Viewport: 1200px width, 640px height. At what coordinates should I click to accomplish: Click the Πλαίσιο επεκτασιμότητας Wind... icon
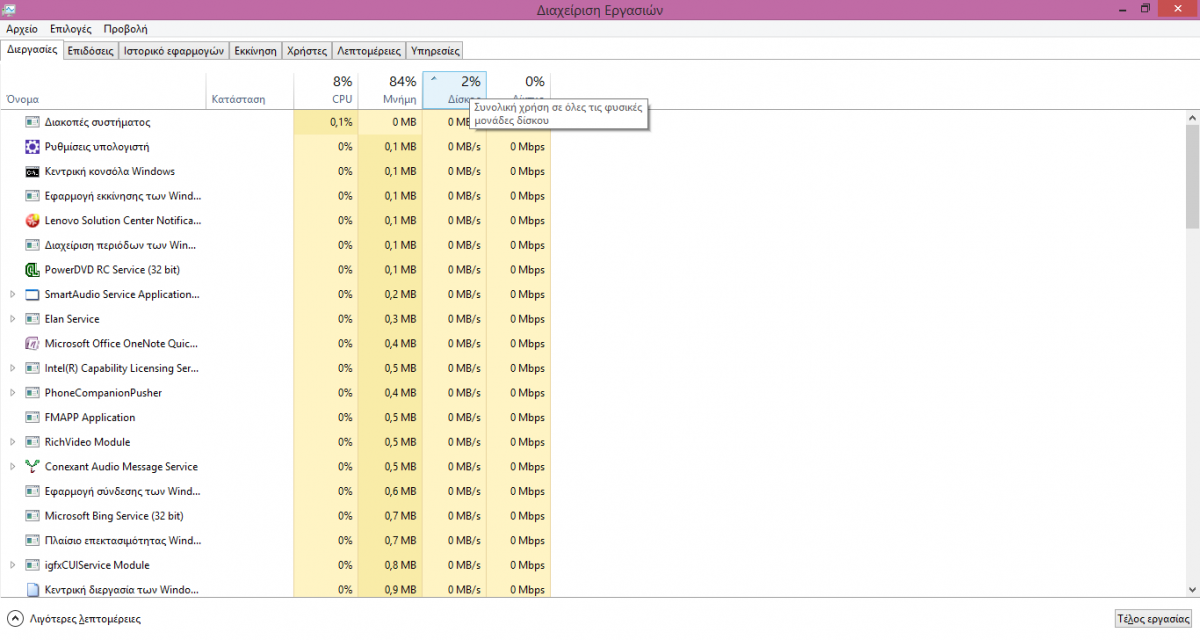(x=32, y=541)
